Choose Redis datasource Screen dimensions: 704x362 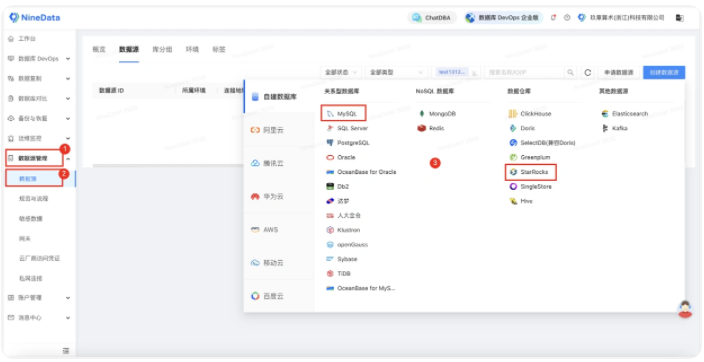point(431,128)
